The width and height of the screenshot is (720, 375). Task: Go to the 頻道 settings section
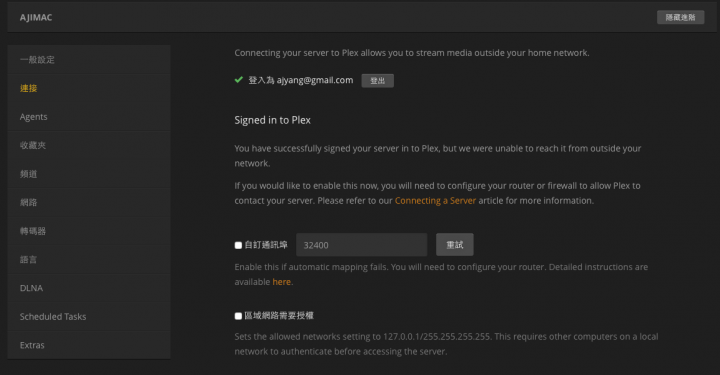click(x=89, y=174)
